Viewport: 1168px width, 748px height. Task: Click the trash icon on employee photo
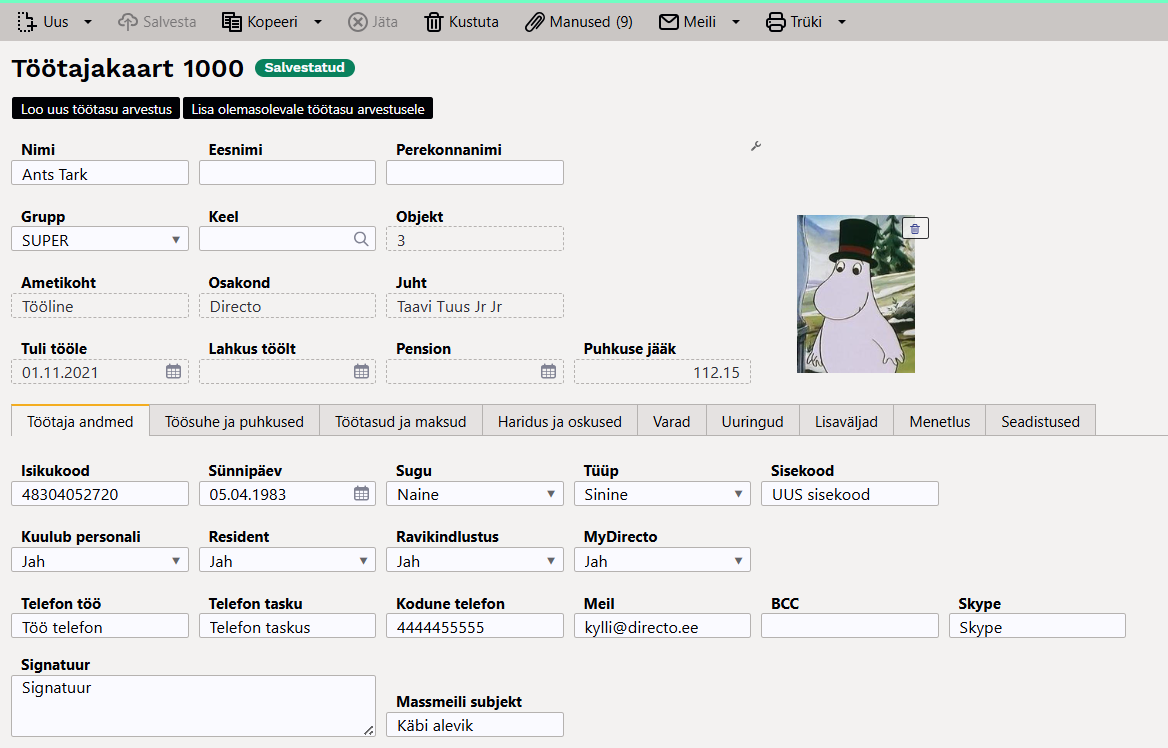coord(916,229)
